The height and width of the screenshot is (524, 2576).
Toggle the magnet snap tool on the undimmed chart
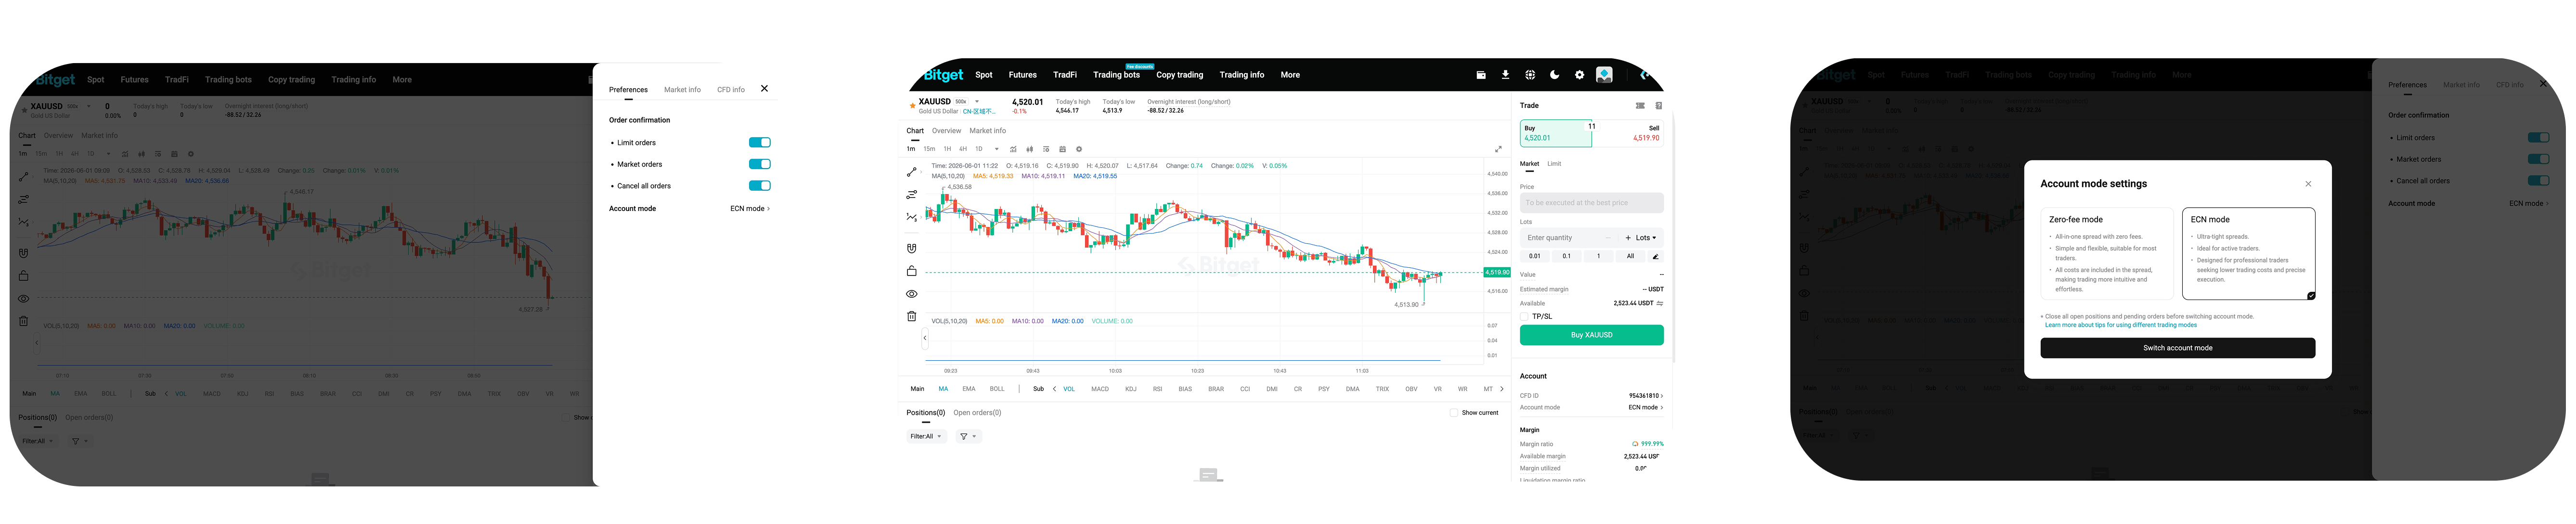[x=911, y=248]
